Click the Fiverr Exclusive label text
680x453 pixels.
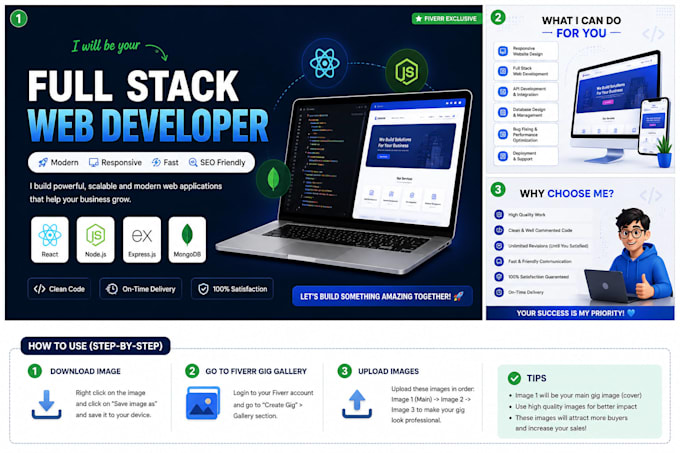click(x=450, y=19)
